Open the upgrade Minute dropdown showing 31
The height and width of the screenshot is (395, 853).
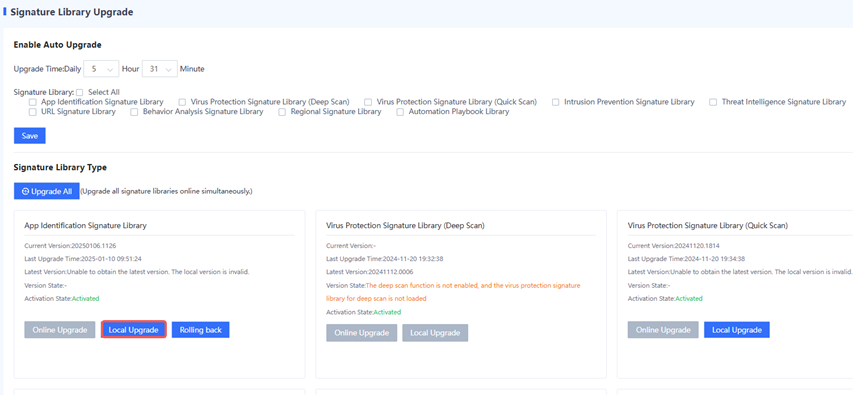(x=159, y=69)
